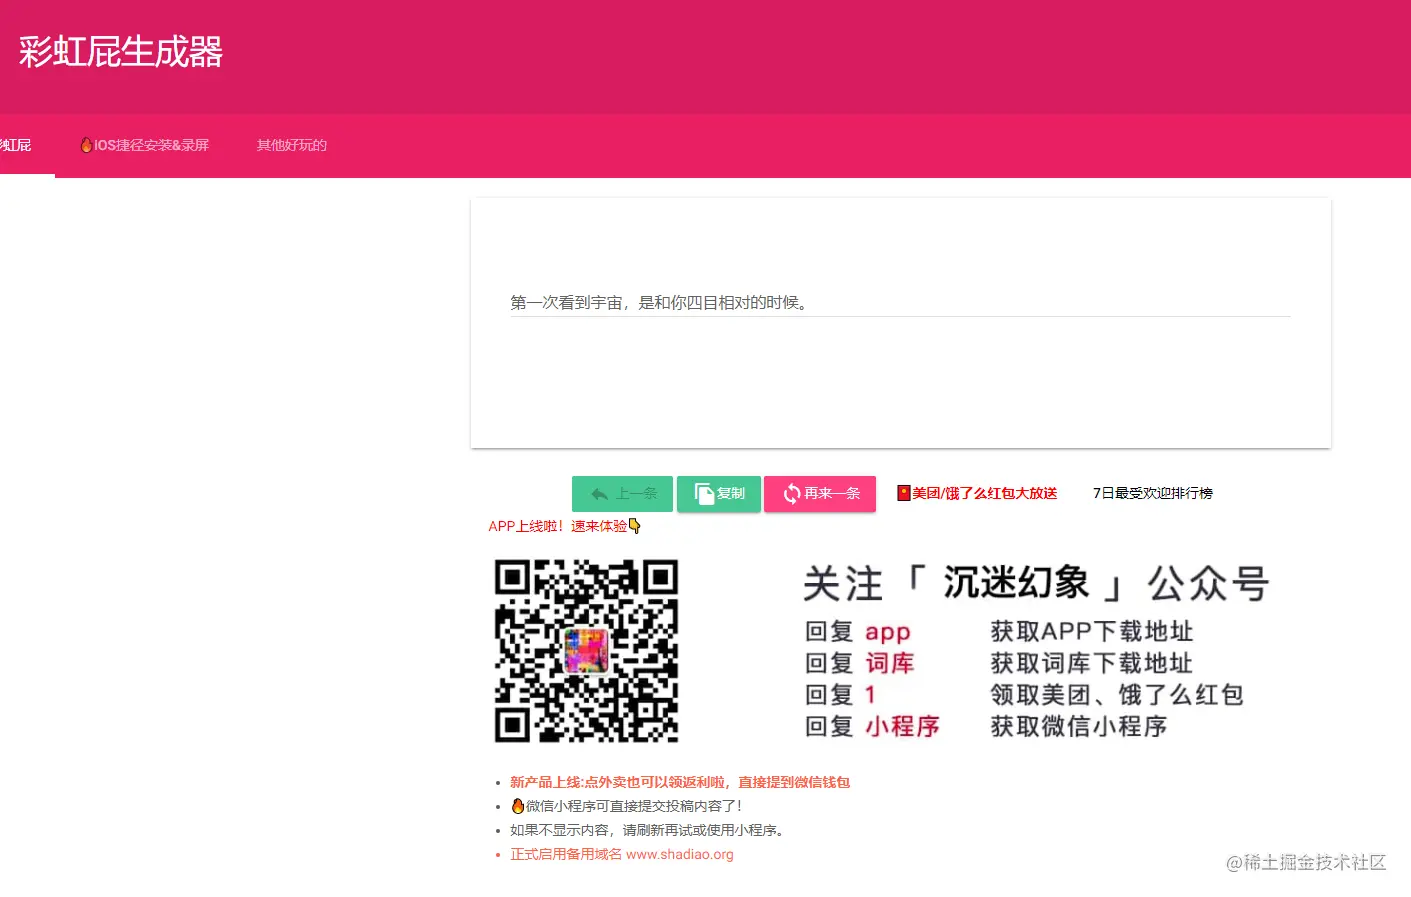Click the text 获取微信小程序
The image size is (1411, 897).
pos(1079,727)
